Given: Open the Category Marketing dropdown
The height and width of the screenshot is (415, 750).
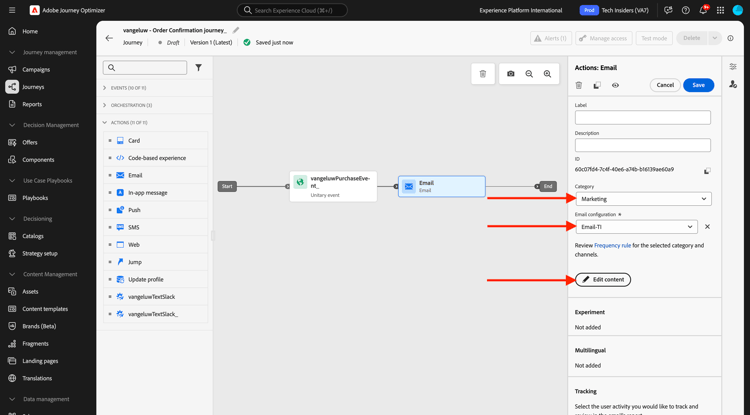Looking at the screenshot, I should pos(643,199).
